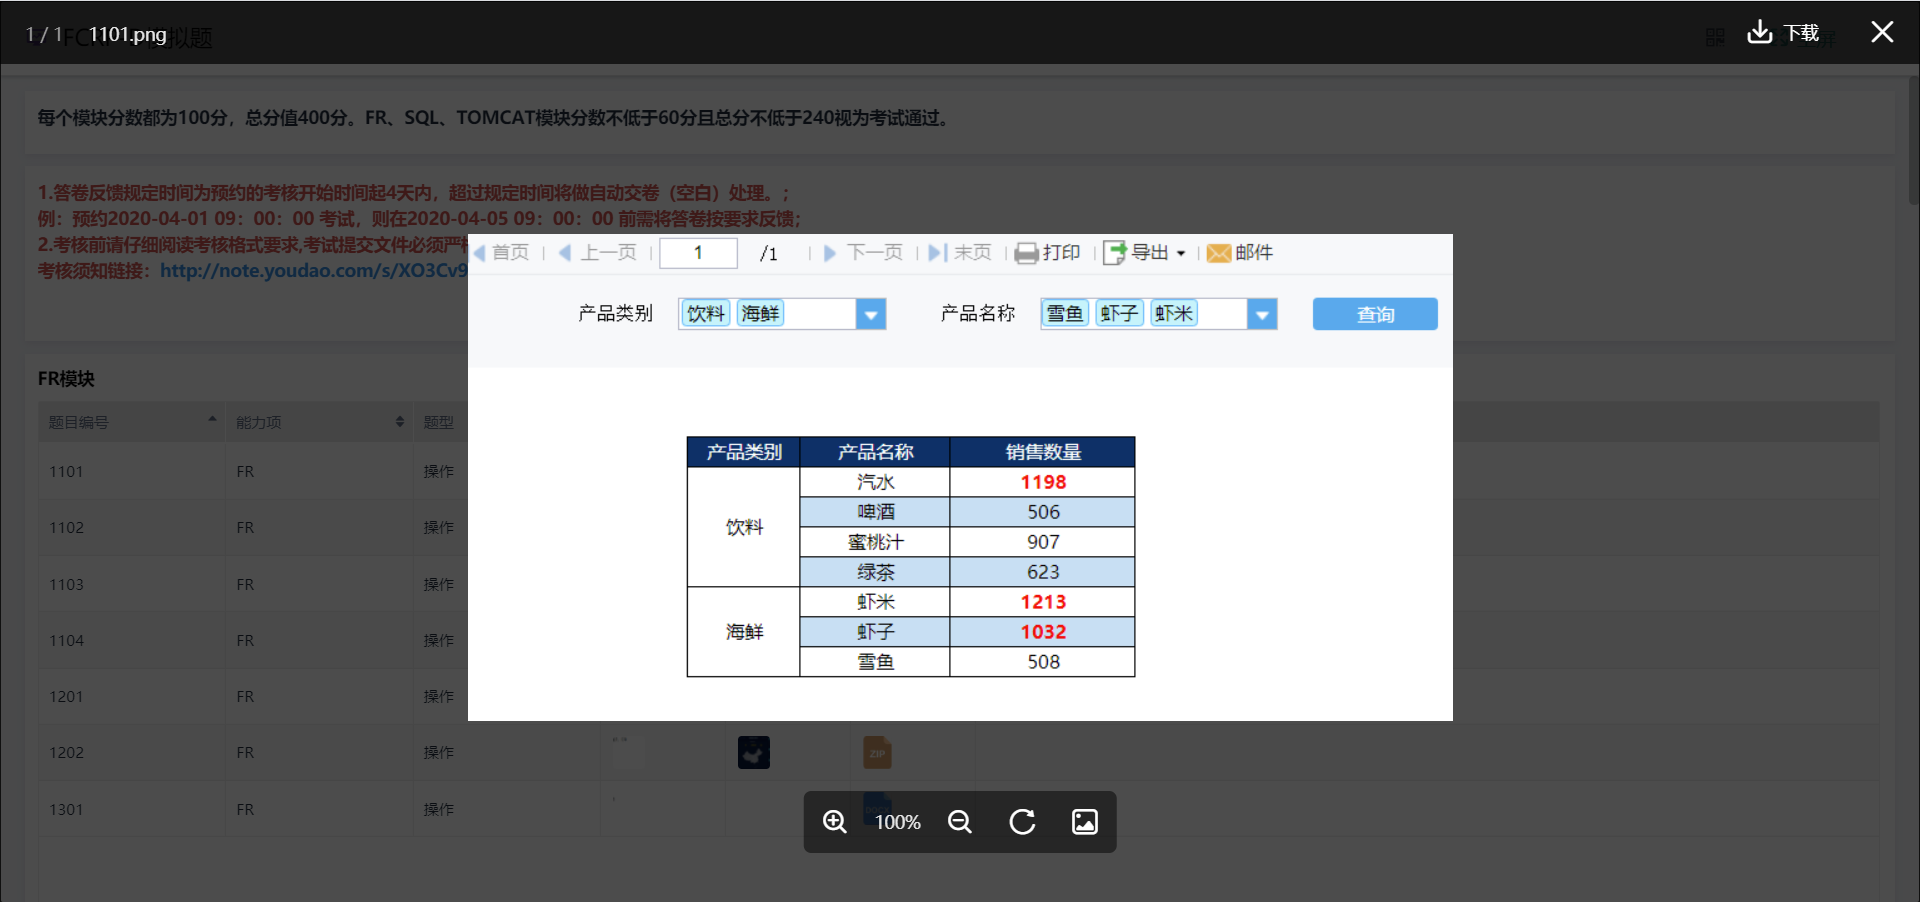1920x902 pixels.
Task: Open the youdao note link
Action: (313, 271)
